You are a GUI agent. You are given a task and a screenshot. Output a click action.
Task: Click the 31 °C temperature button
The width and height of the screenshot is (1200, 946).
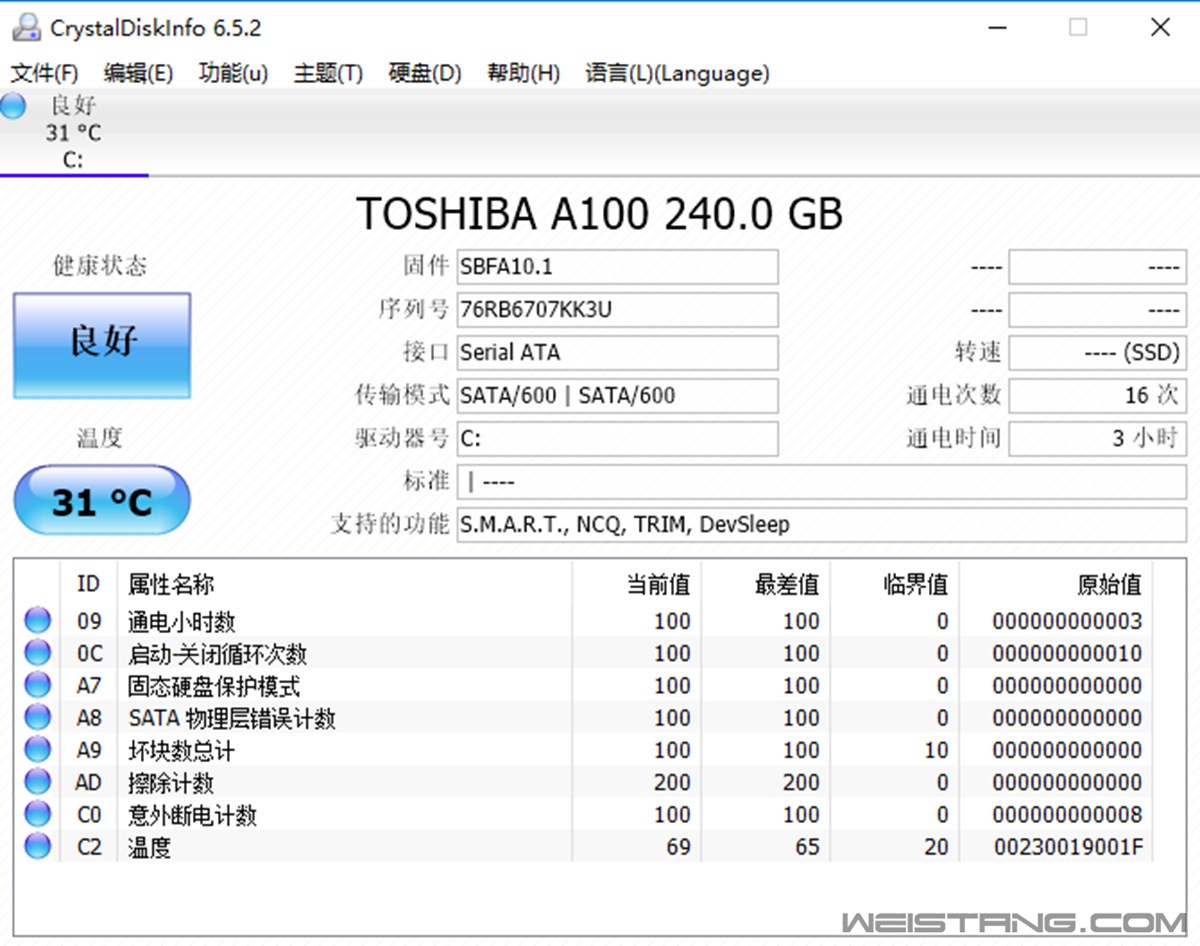(102, 500)
